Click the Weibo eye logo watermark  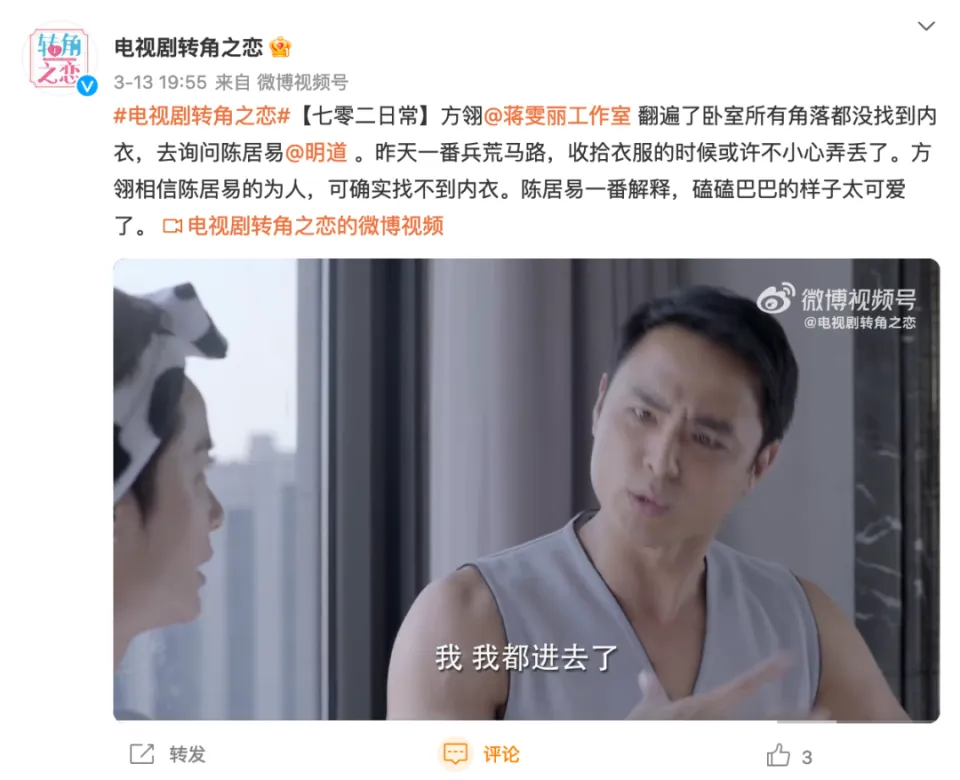coord(776,299)
